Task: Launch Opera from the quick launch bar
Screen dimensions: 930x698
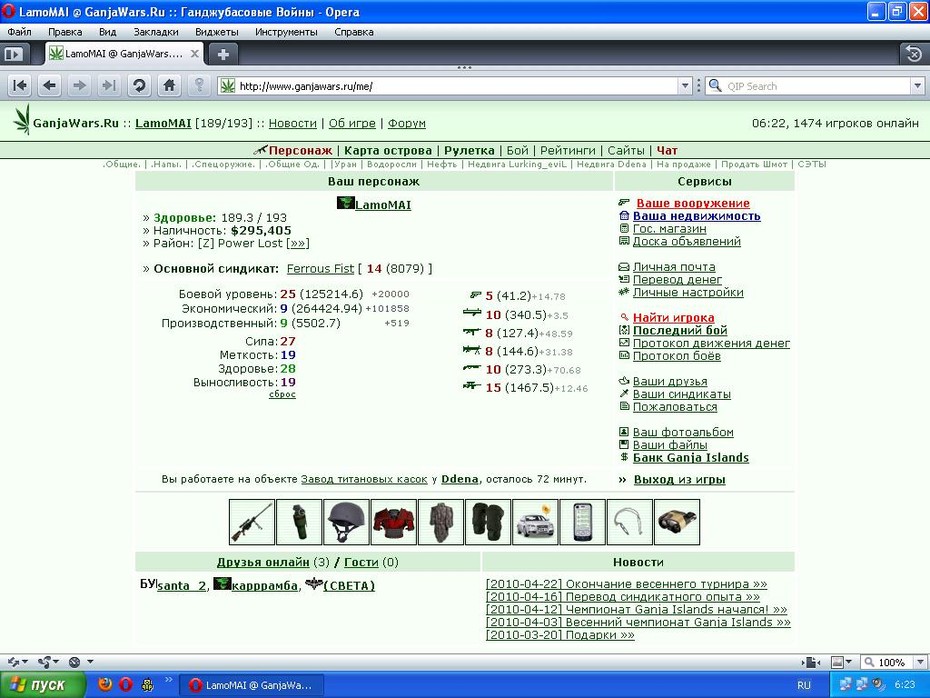Action: (126, 685)
